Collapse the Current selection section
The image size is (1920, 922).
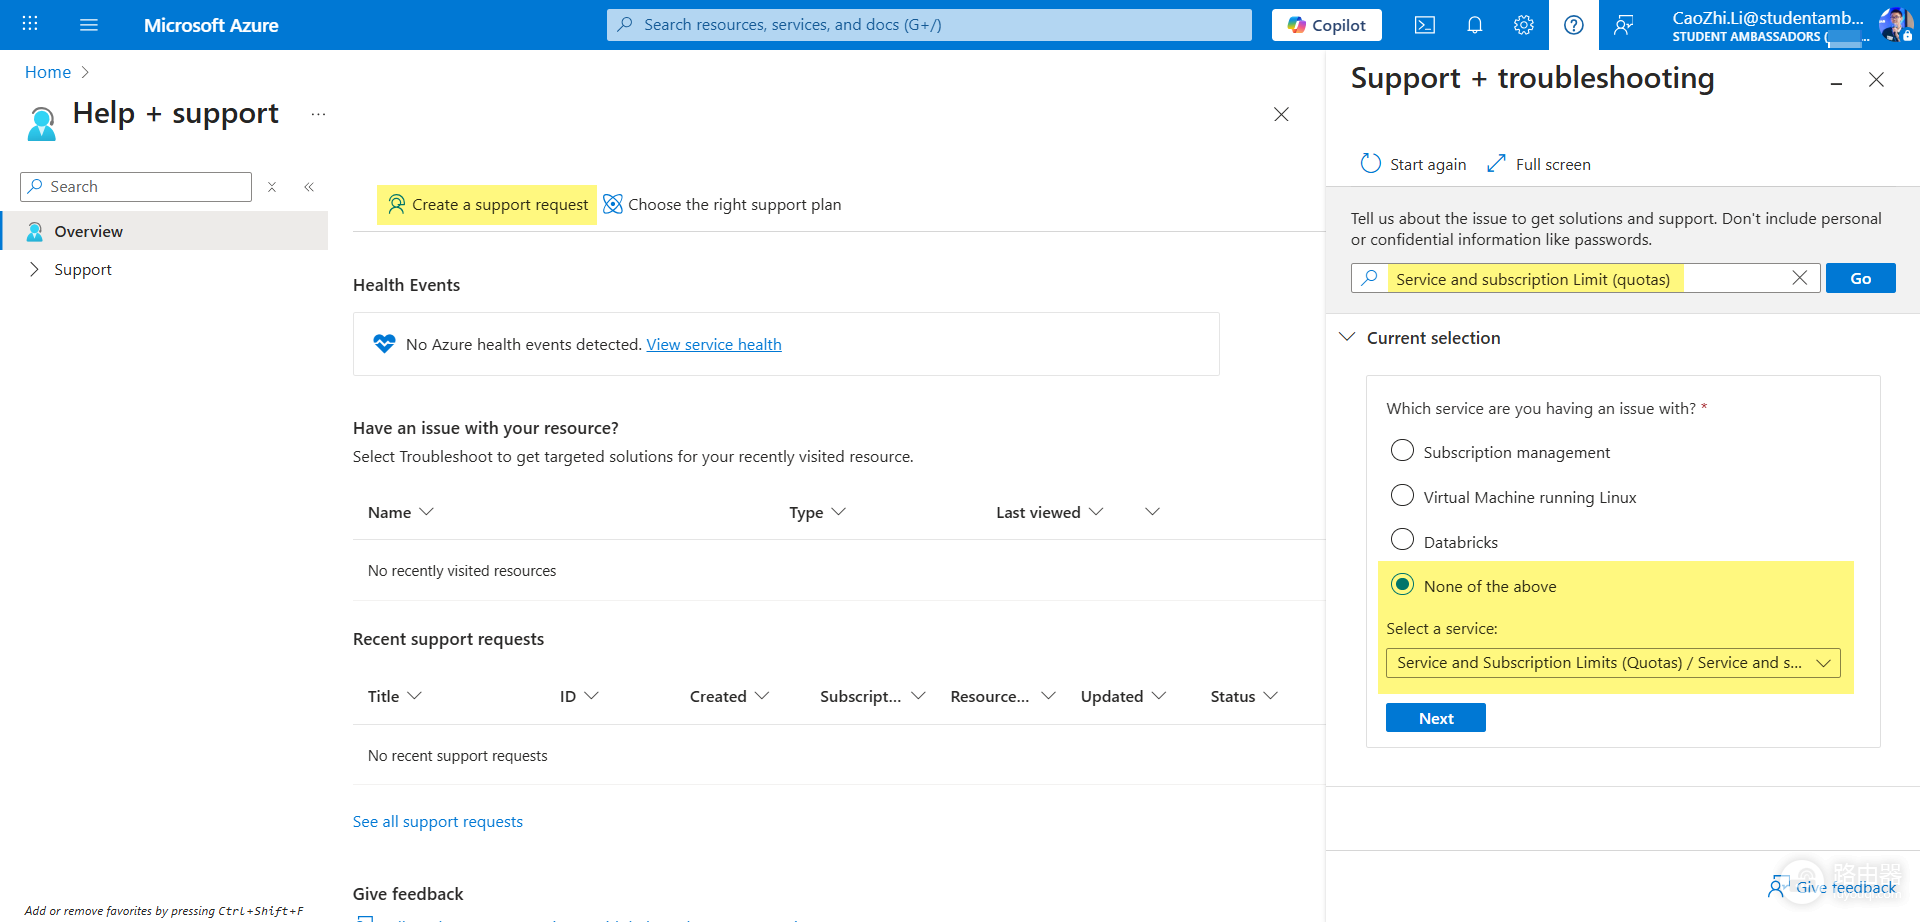(x=1348, y=338)
